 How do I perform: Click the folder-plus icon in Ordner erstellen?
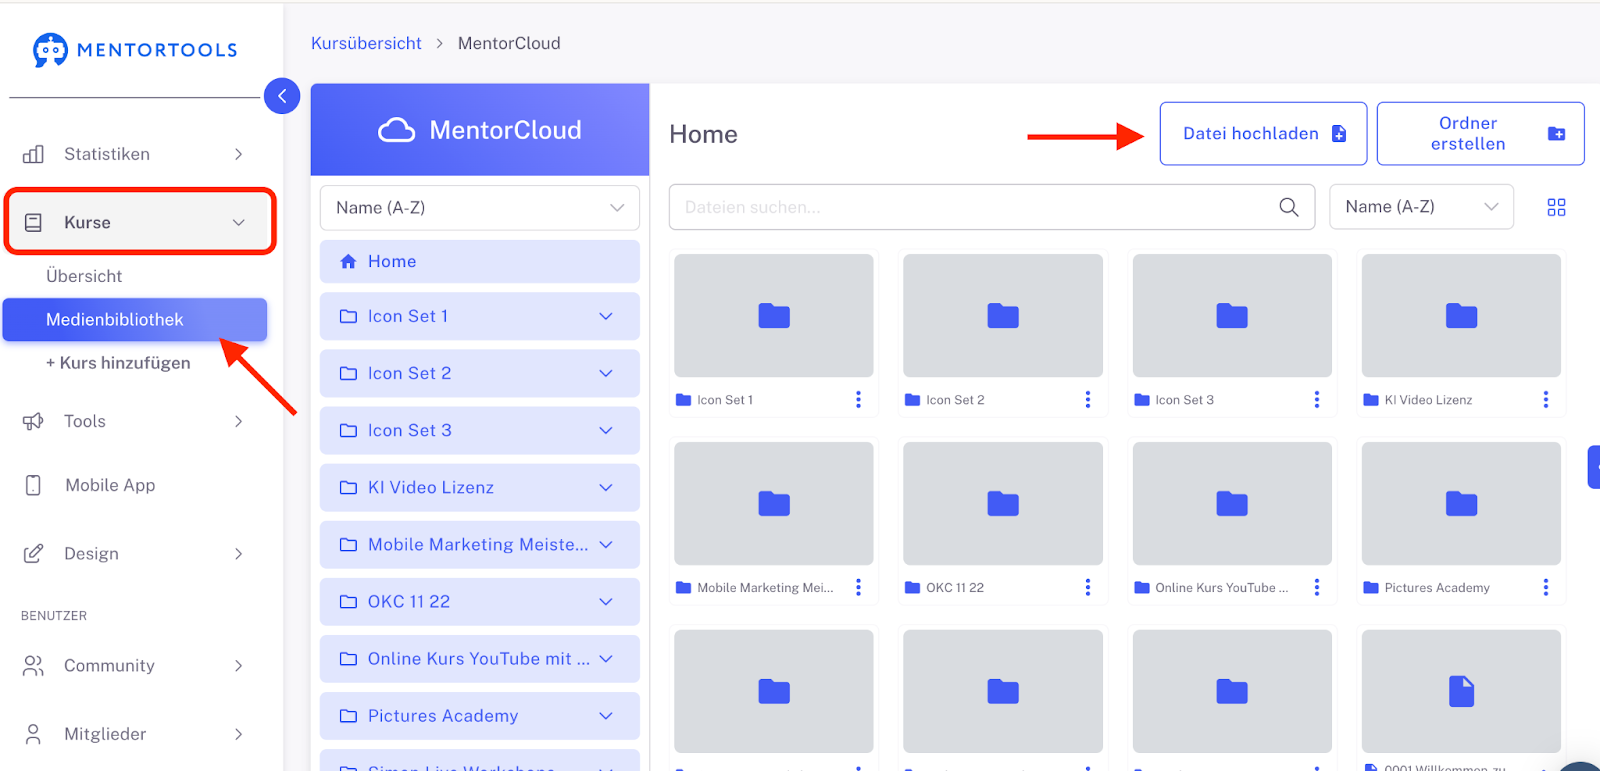click(x=1556, y=133)
